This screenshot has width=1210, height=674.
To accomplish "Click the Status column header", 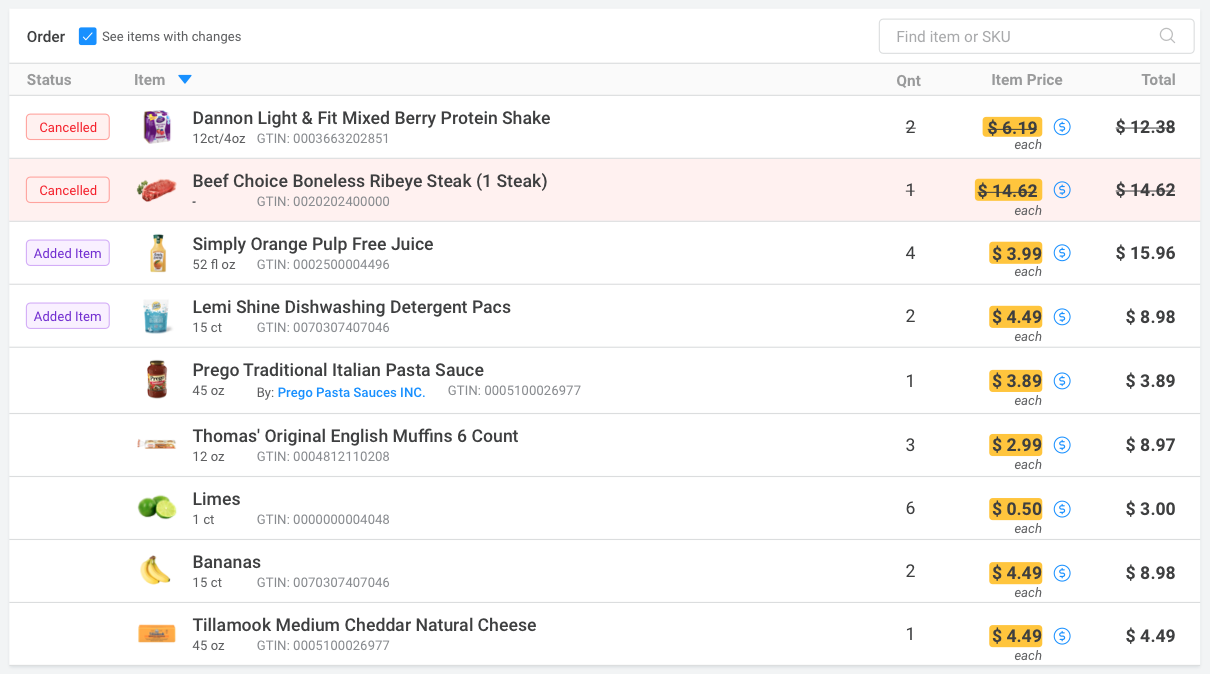I will point(49,80).
